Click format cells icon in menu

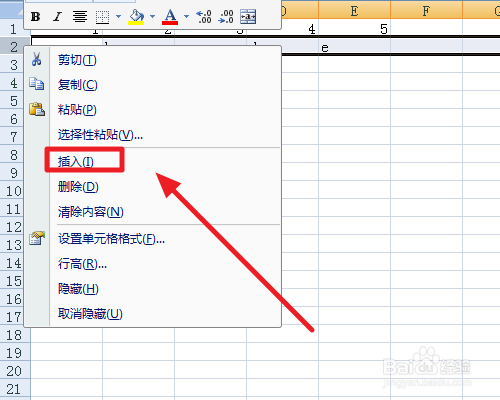[x=37, y=238]
